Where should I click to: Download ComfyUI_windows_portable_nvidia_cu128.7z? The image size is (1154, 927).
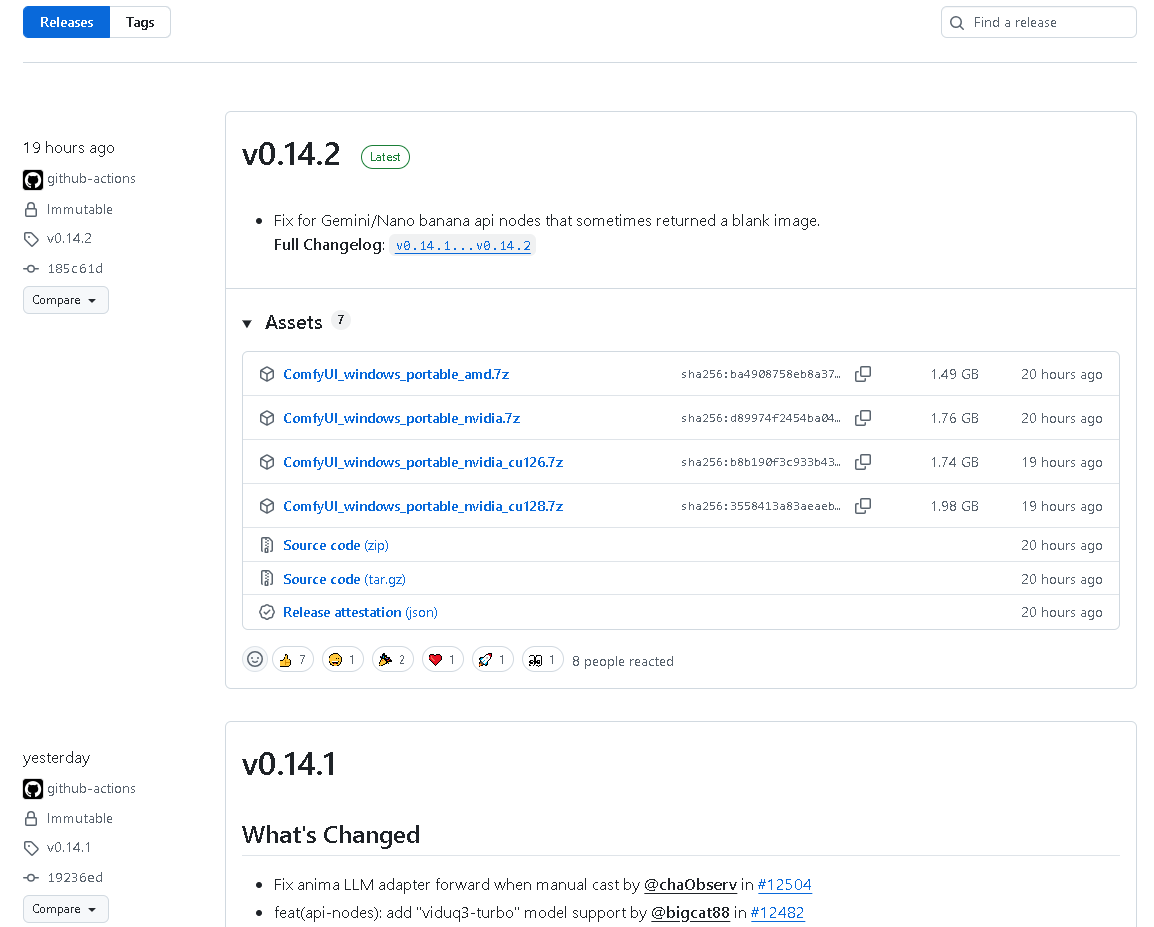point(423,506)
